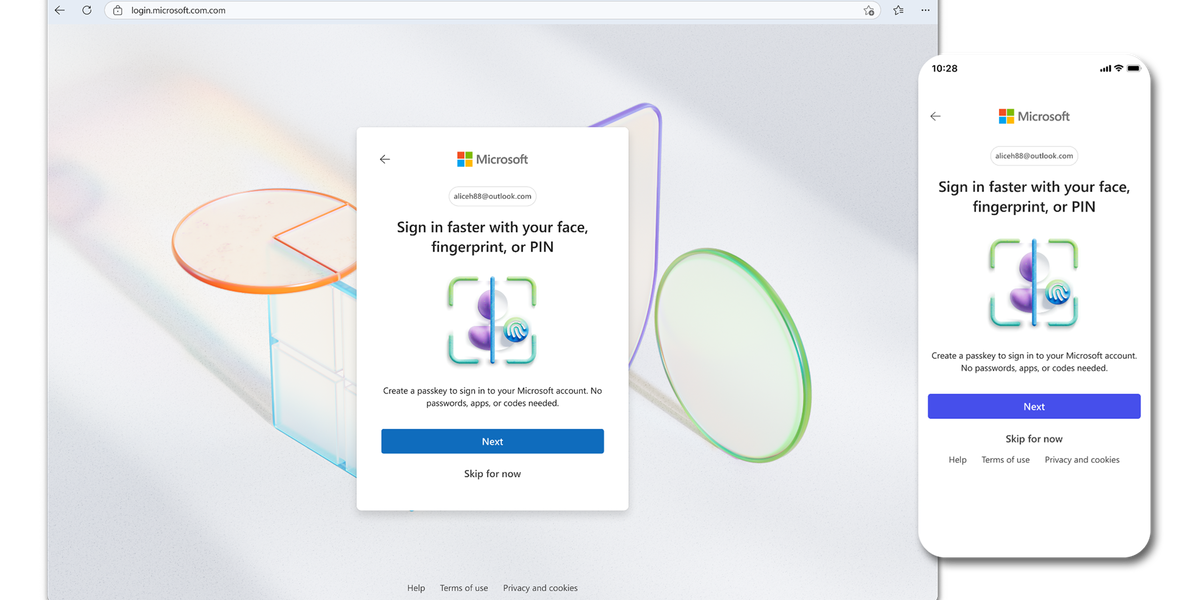View site information lock icon
Screen dimensions: 1200x600
coord(118,10)
